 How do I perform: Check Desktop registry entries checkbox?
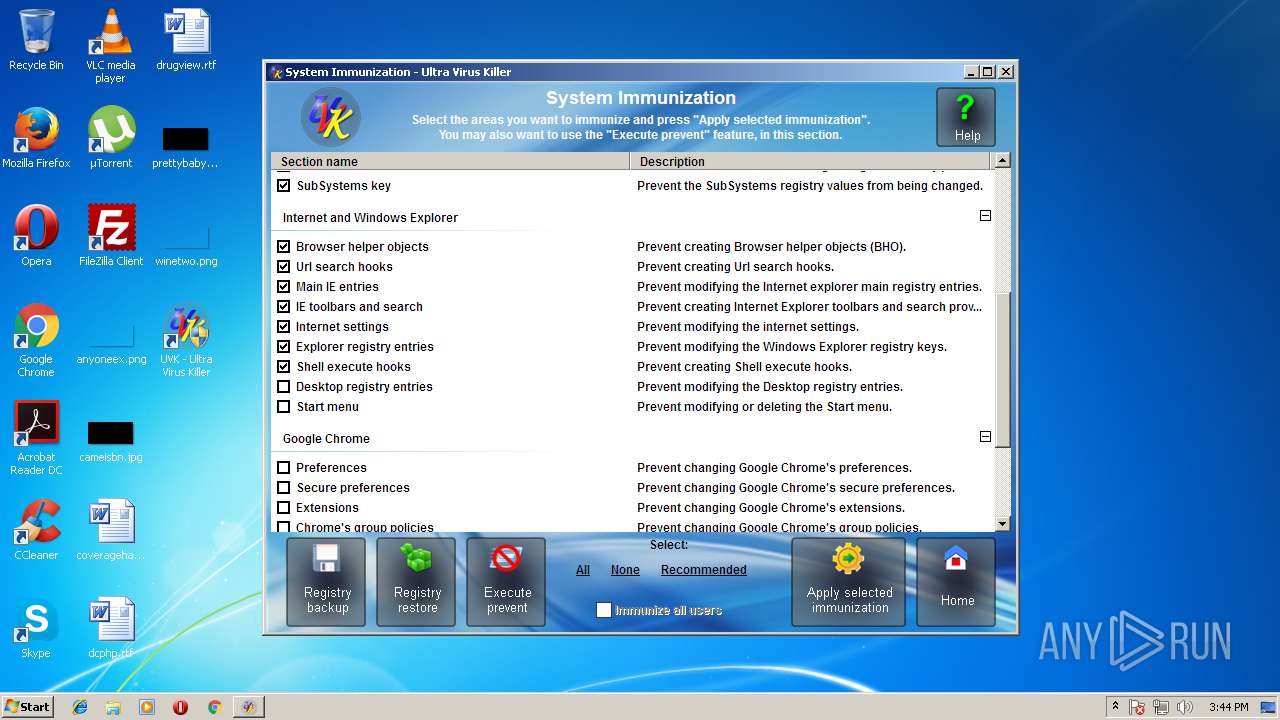284,387
